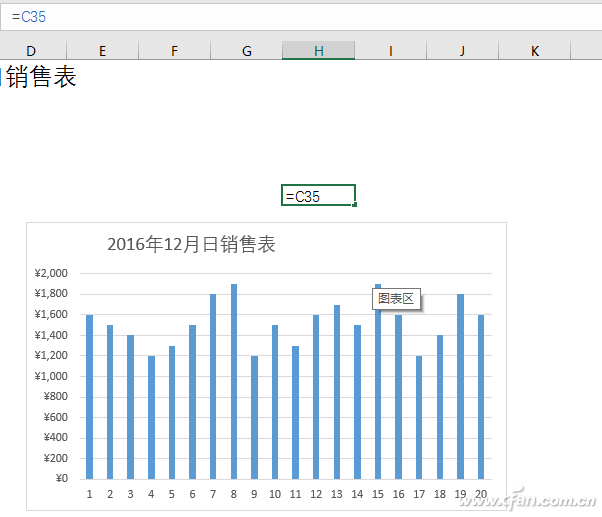Select the bar for day 19
This screenshot has width=602, height=517.
coord(460,386)
